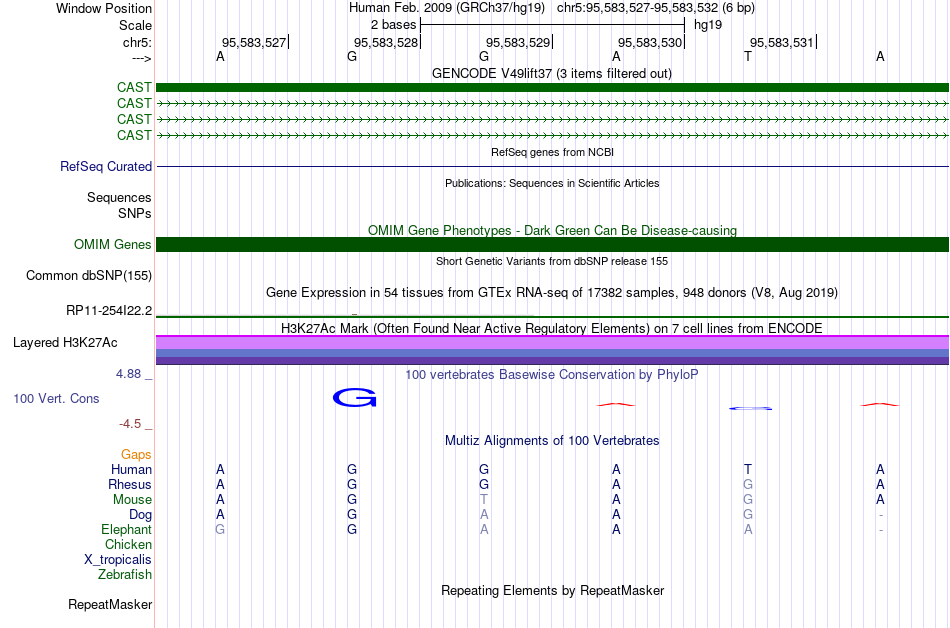
Task: Select the dark green OMIM Genes bar
Action: pos(553,245)
